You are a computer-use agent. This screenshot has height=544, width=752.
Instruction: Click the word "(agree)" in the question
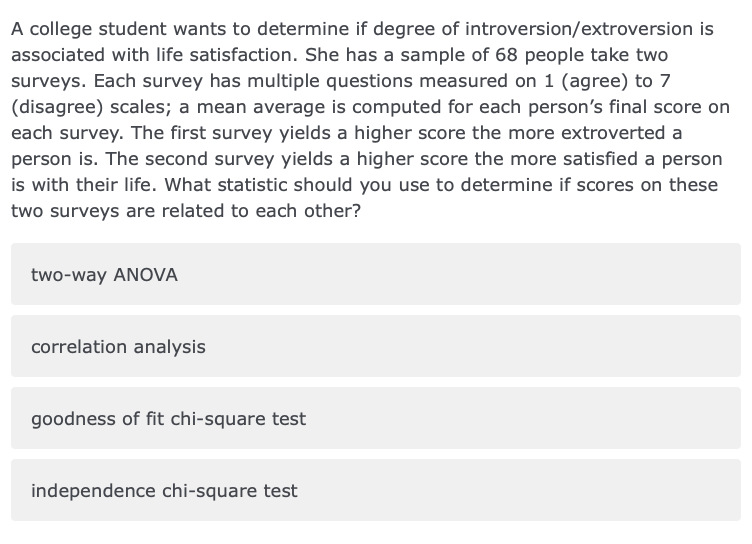coord(574,81)
